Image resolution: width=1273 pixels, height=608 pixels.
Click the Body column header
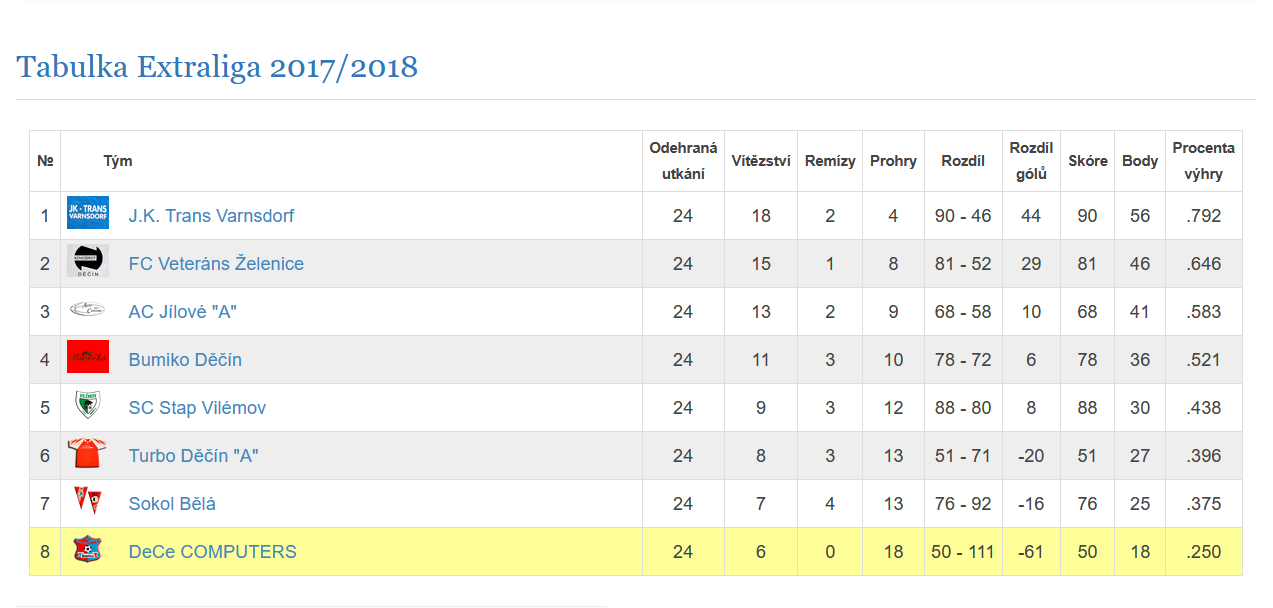1140,161
